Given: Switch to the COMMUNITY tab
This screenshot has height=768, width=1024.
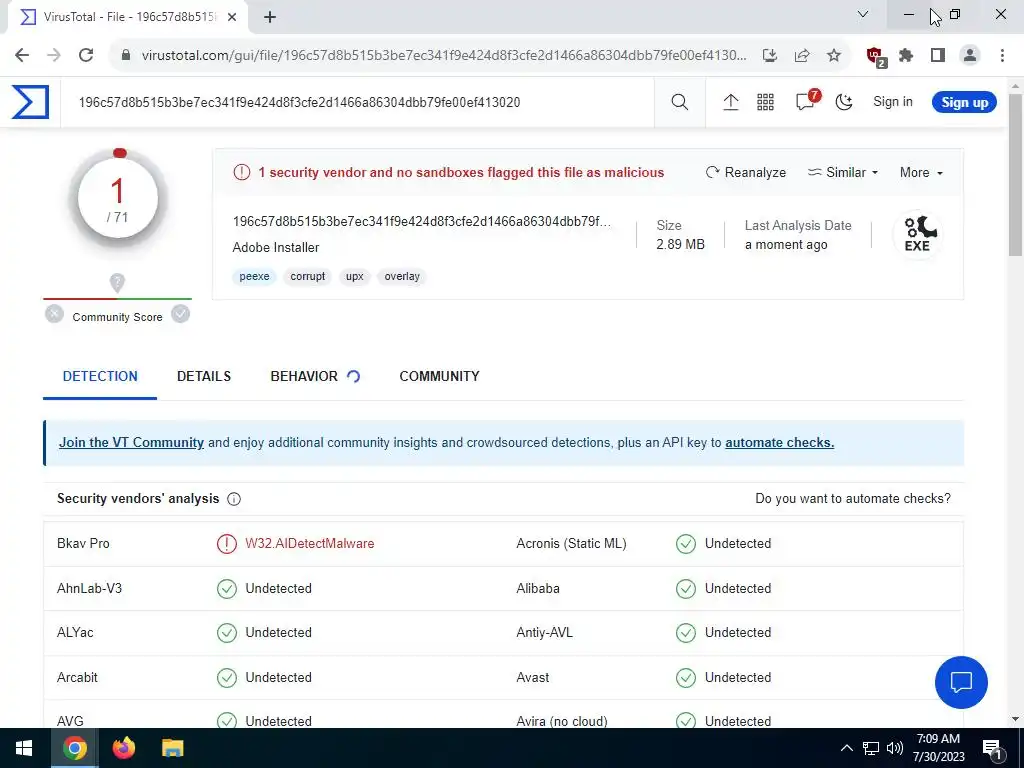Looking at the screenshot, I should pos(440,376).
